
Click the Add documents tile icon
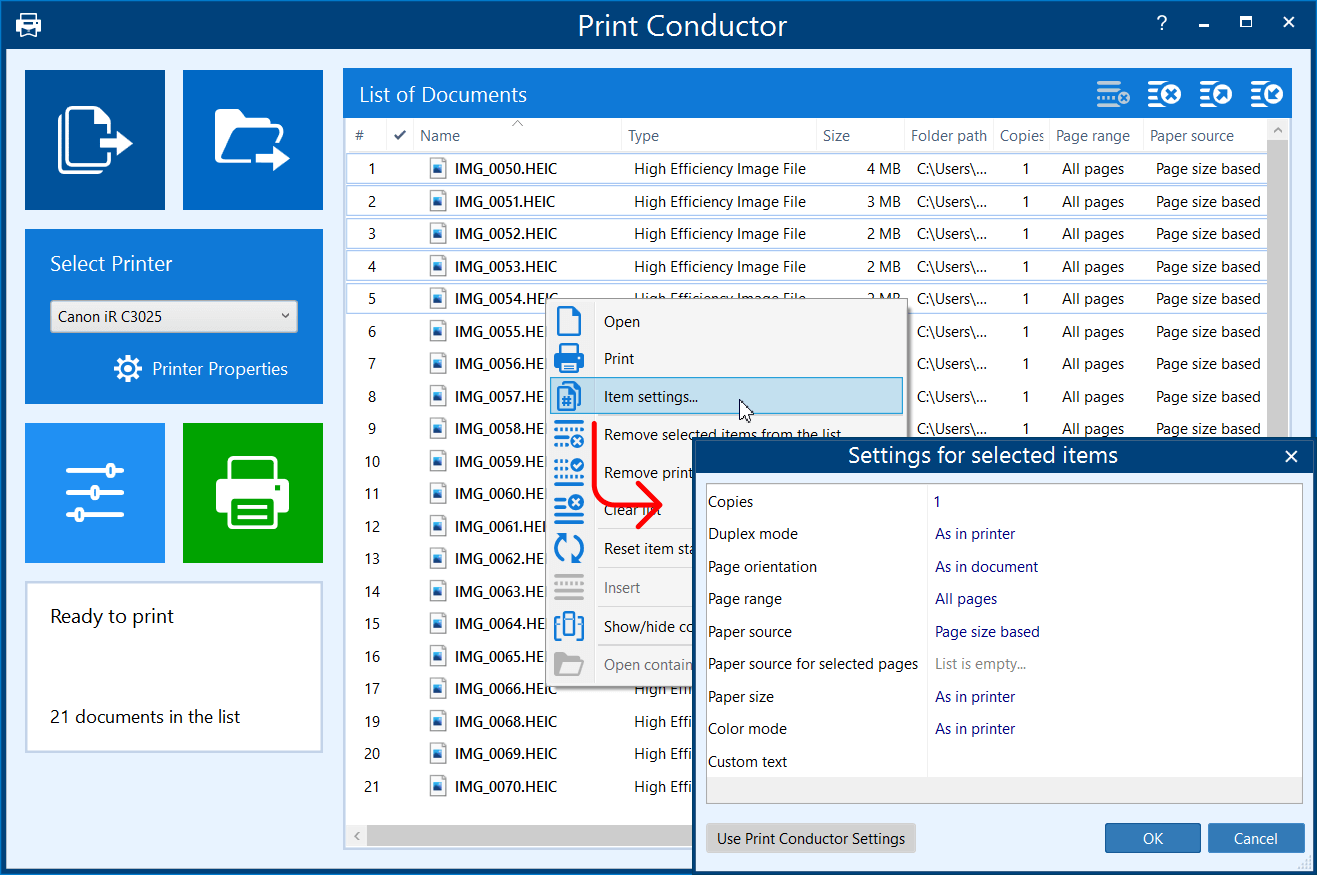(95, 140)
